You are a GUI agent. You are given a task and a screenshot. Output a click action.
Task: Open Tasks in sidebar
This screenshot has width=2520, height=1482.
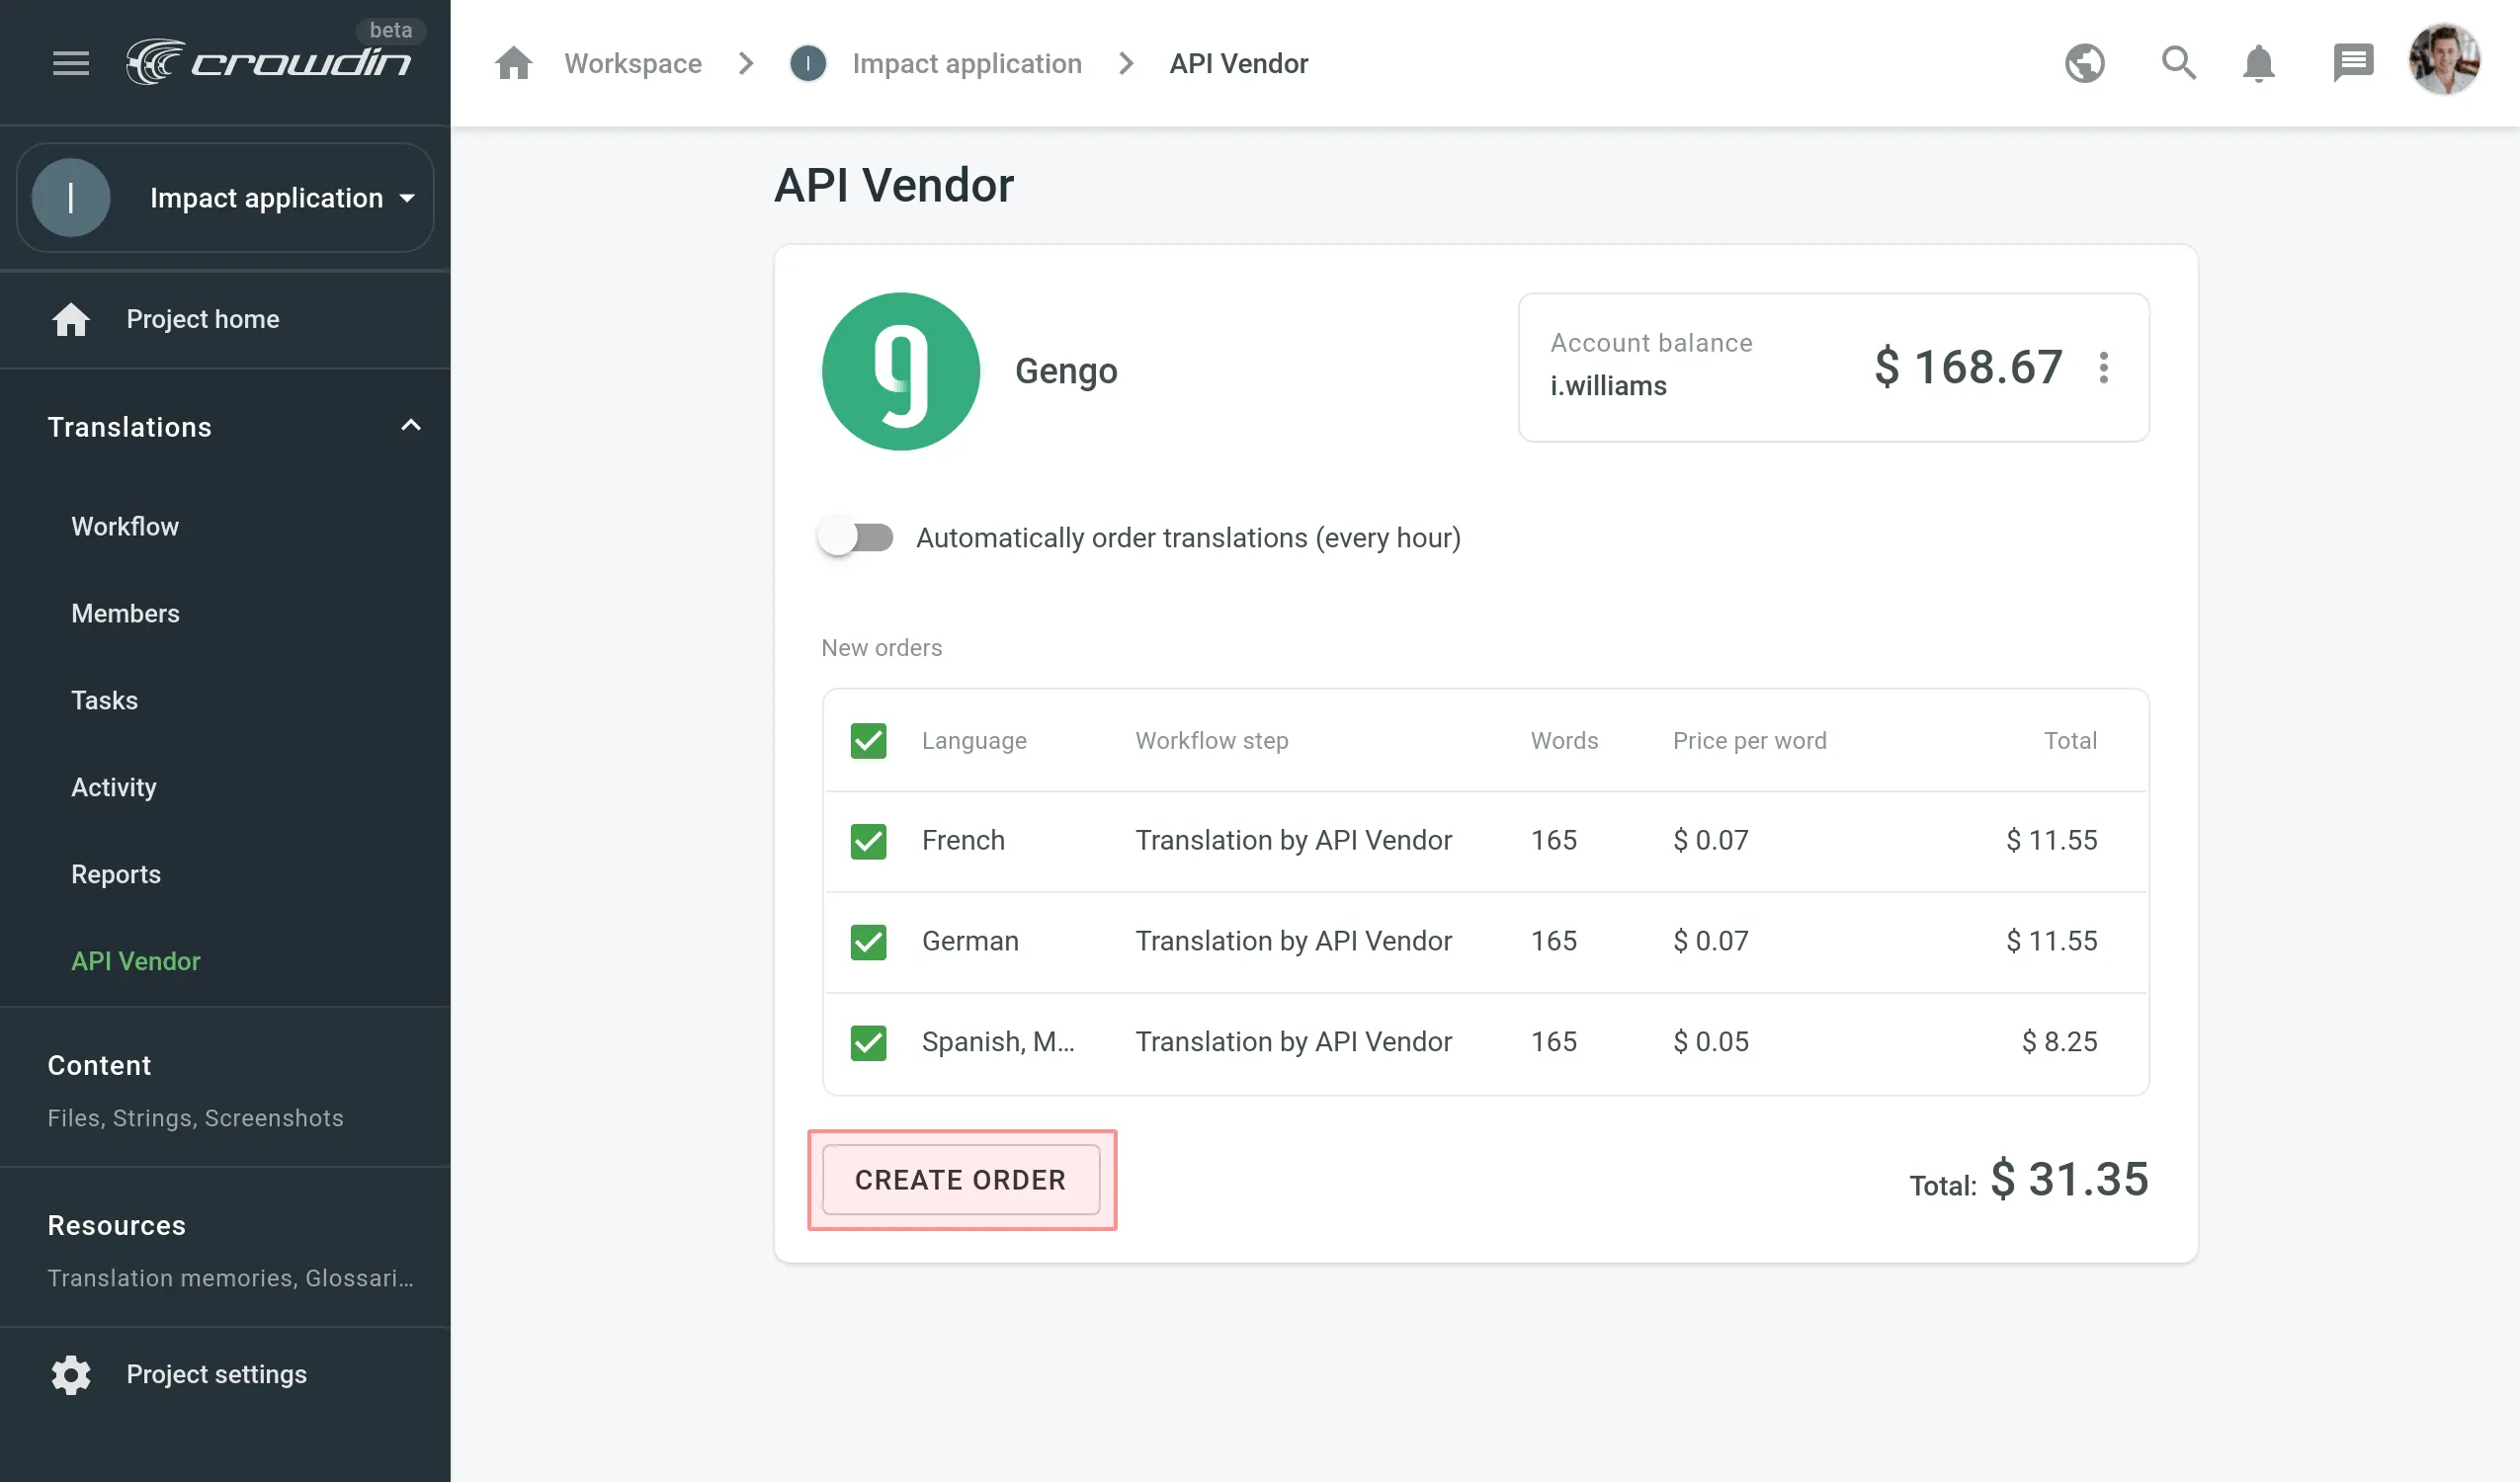(x=104, y=700)
